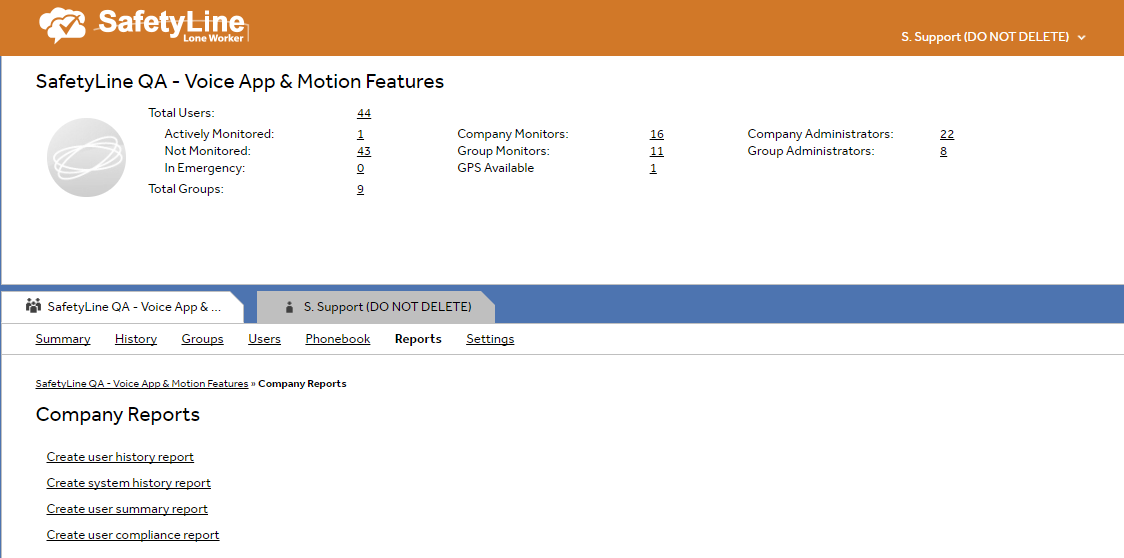Click the group icon on company tab
This screenshot has height=558, width=1124.
pos(34,307)
